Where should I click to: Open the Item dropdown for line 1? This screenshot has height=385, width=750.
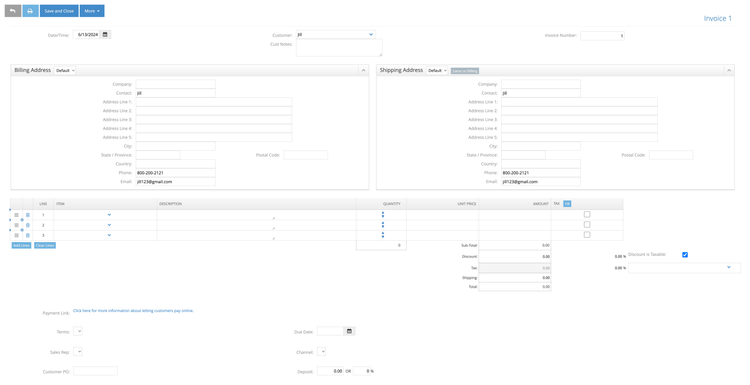[109, 215]
